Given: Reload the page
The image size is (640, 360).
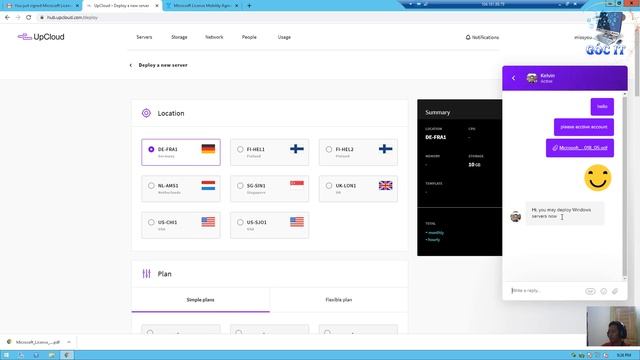Looking at the screenshot, I should [x=29, y=18].
